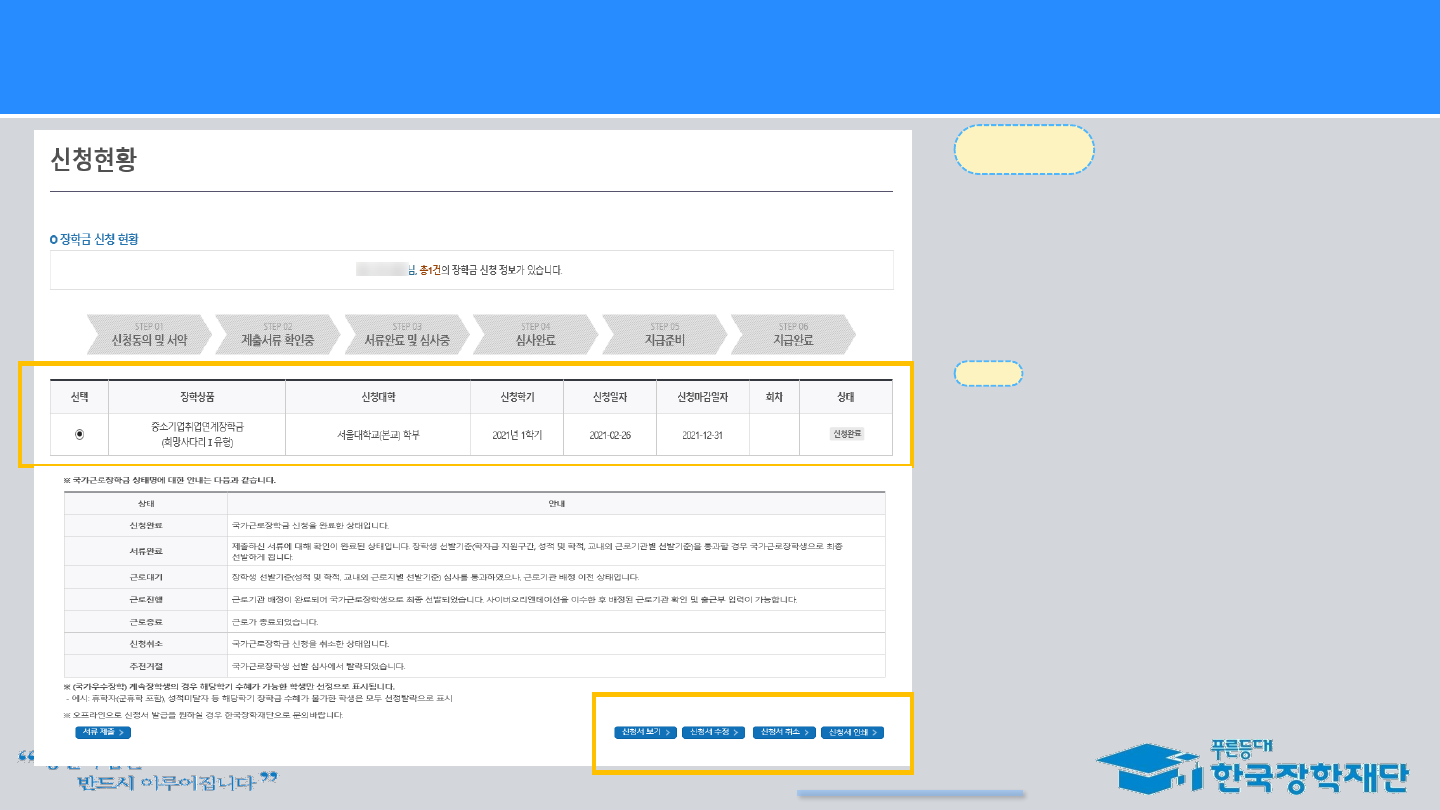Click the 장학상품 column header
This screenshot has width=1440, height=810.
tap(197, 397)
